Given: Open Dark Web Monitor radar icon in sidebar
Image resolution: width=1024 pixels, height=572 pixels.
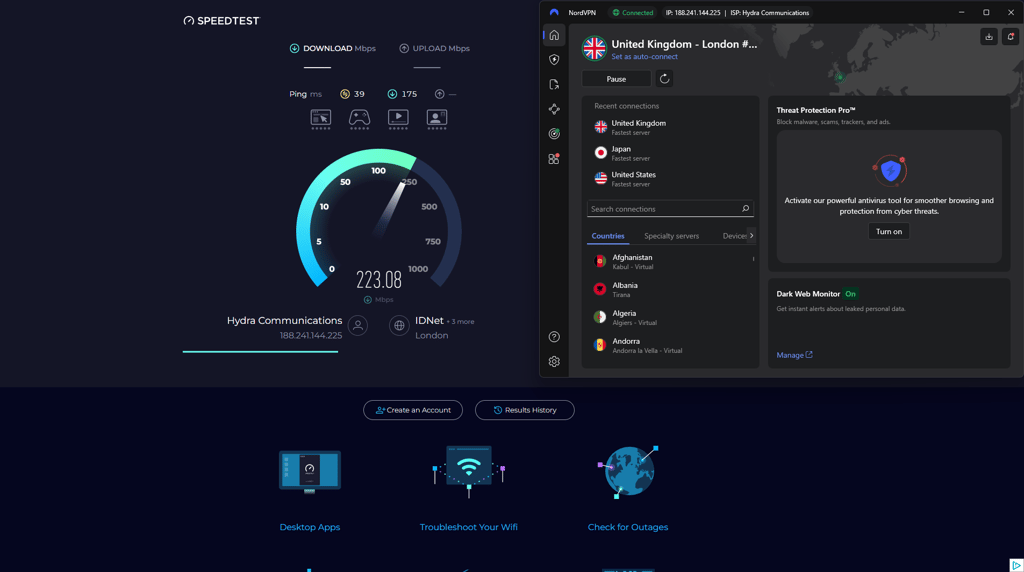Looking at the screenshot, I should coord(554,134).
